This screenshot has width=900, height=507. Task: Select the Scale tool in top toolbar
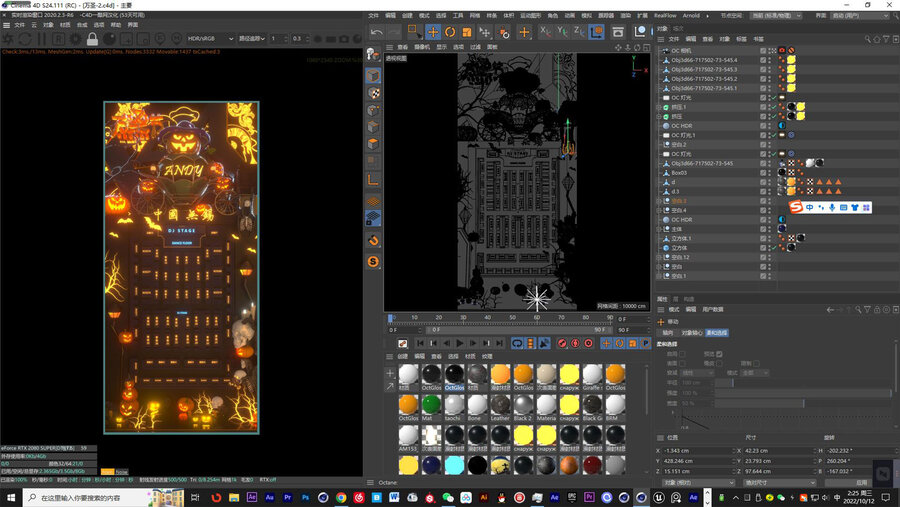click(x=467, y=32)
